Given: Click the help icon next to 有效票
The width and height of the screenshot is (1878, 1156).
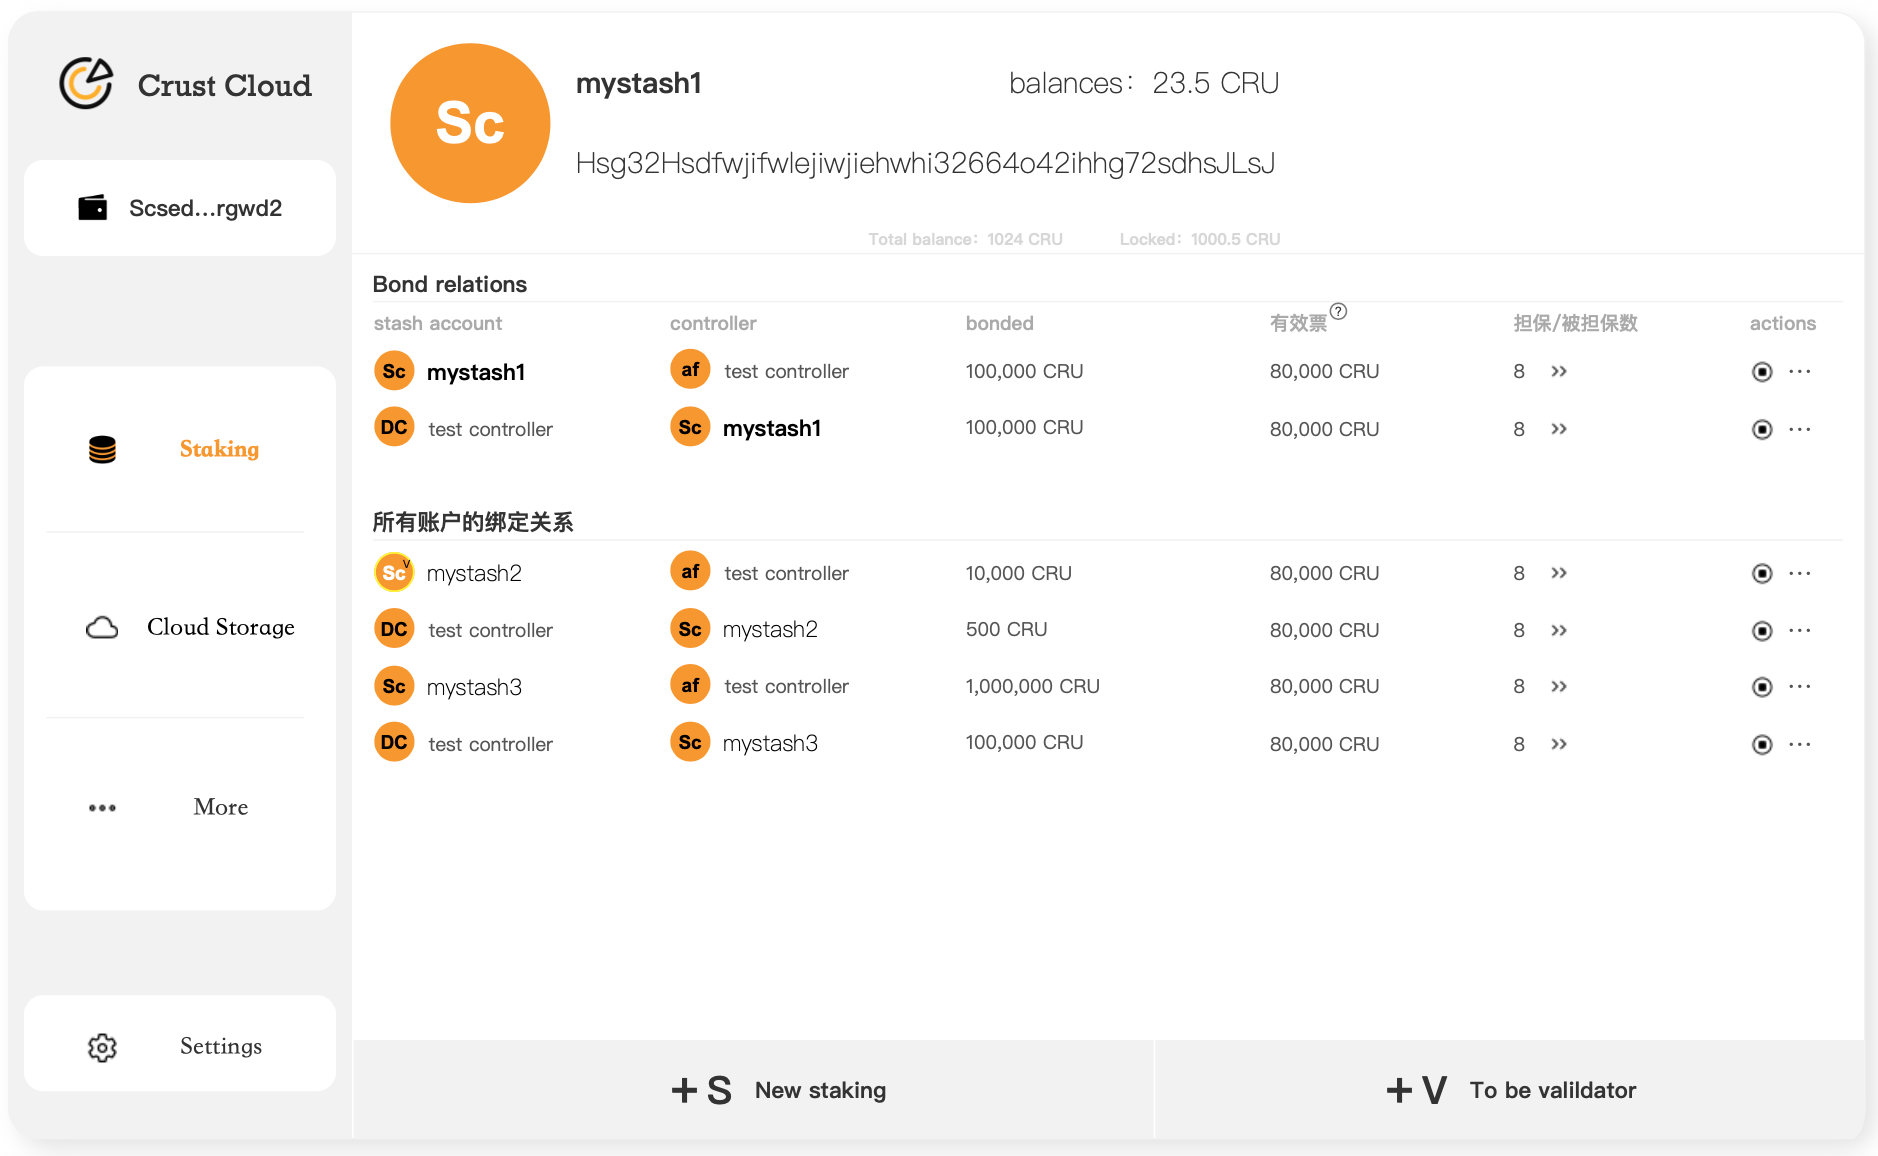Looking at the screenshot, I should coord(1338,312).
